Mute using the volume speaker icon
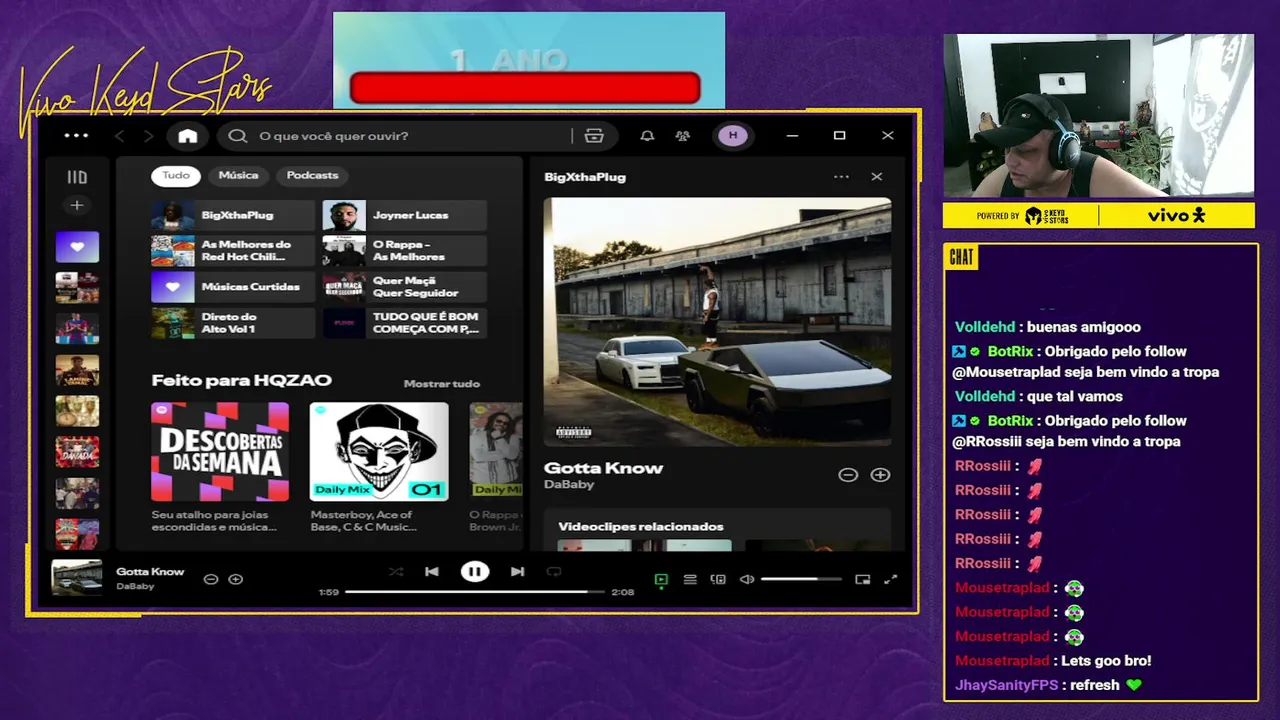 pos(747,579)
